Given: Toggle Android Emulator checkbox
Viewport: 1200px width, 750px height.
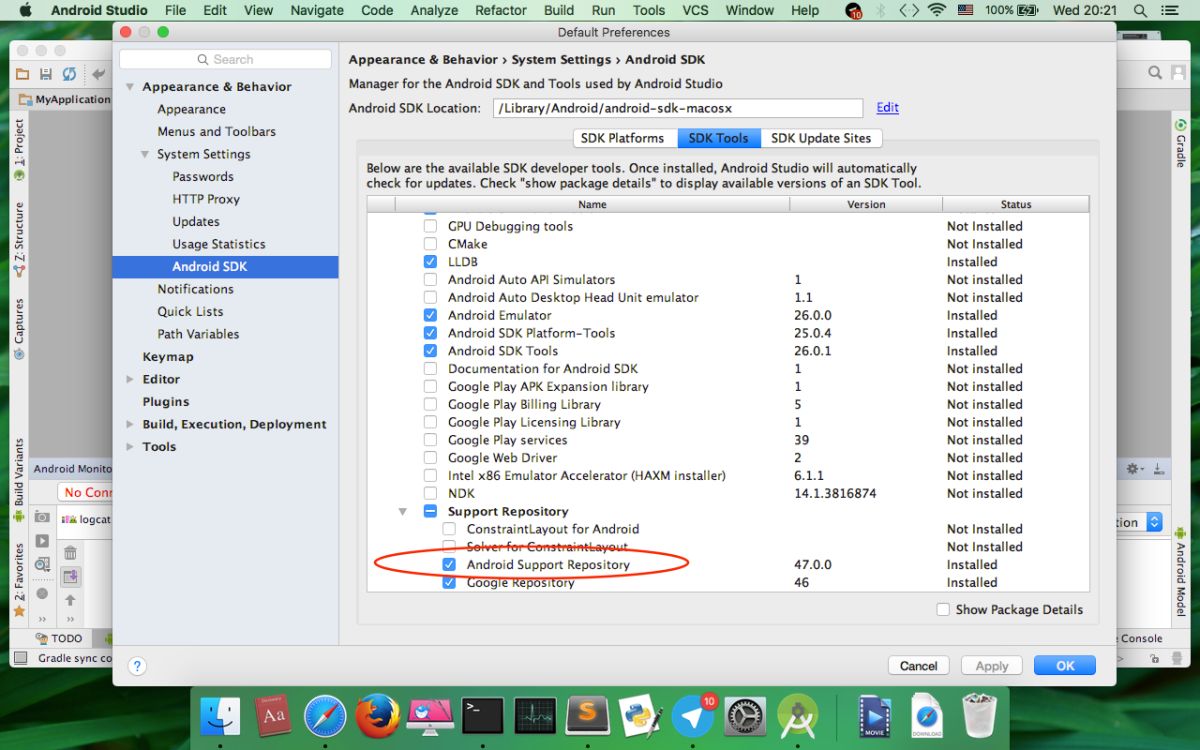Looking at the screenshot, I should pos(430,315).
